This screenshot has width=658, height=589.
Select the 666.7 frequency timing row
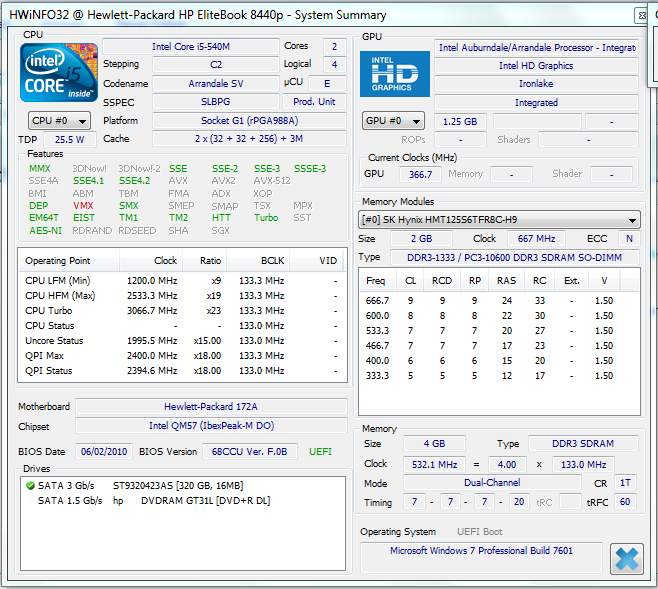pos(499,301)
